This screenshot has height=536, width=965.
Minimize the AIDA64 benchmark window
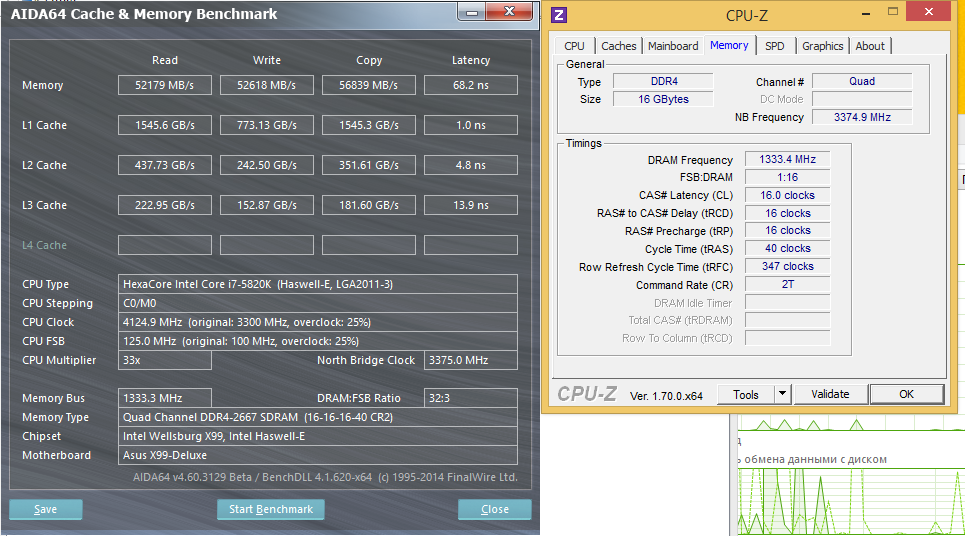pyautogui.click(x=472, y=12)
